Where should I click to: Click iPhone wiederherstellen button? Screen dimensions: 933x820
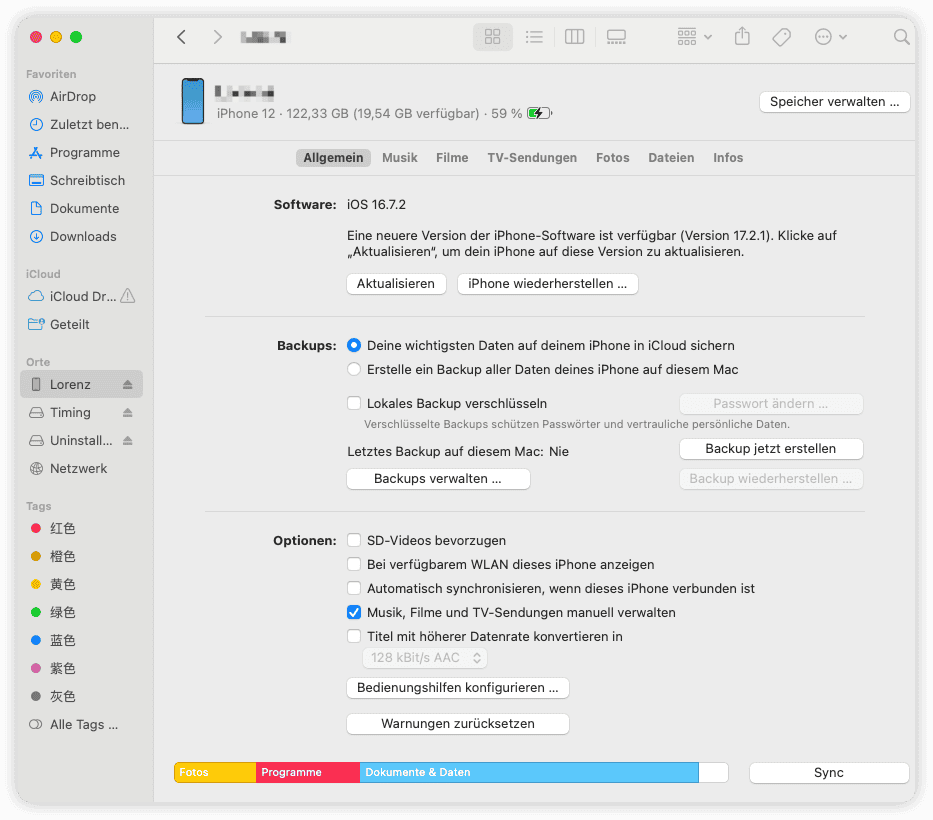(547, 284)
